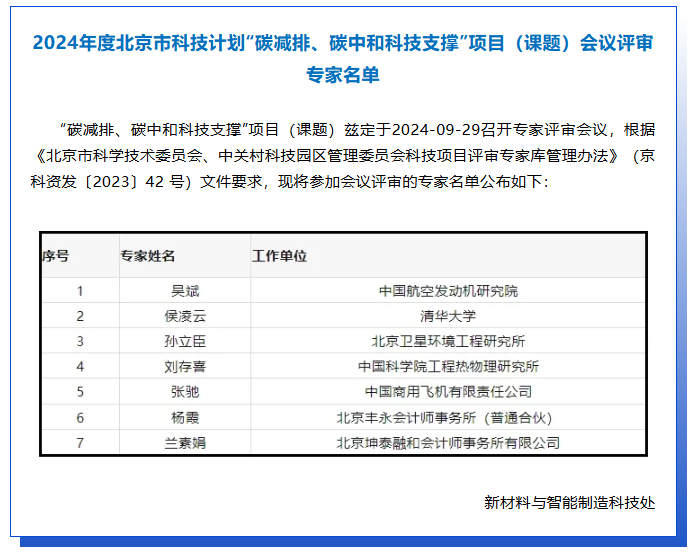Image resolution: width=697 pixels, height=557 pixels.
Task: Click the cell 北京坤泰融和会计师事务所有限公司
Action: tap(448, 443)
